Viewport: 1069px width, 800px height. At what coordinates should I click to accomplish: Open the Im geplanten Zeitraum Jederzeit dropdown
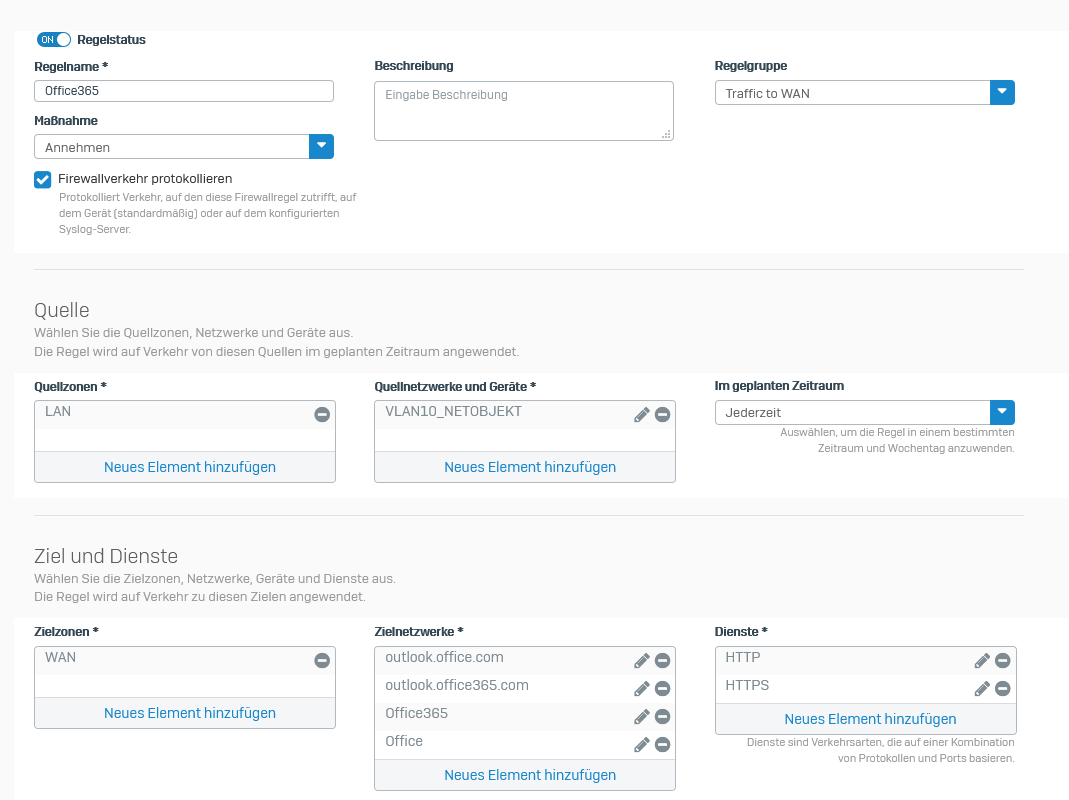[864, 413]
